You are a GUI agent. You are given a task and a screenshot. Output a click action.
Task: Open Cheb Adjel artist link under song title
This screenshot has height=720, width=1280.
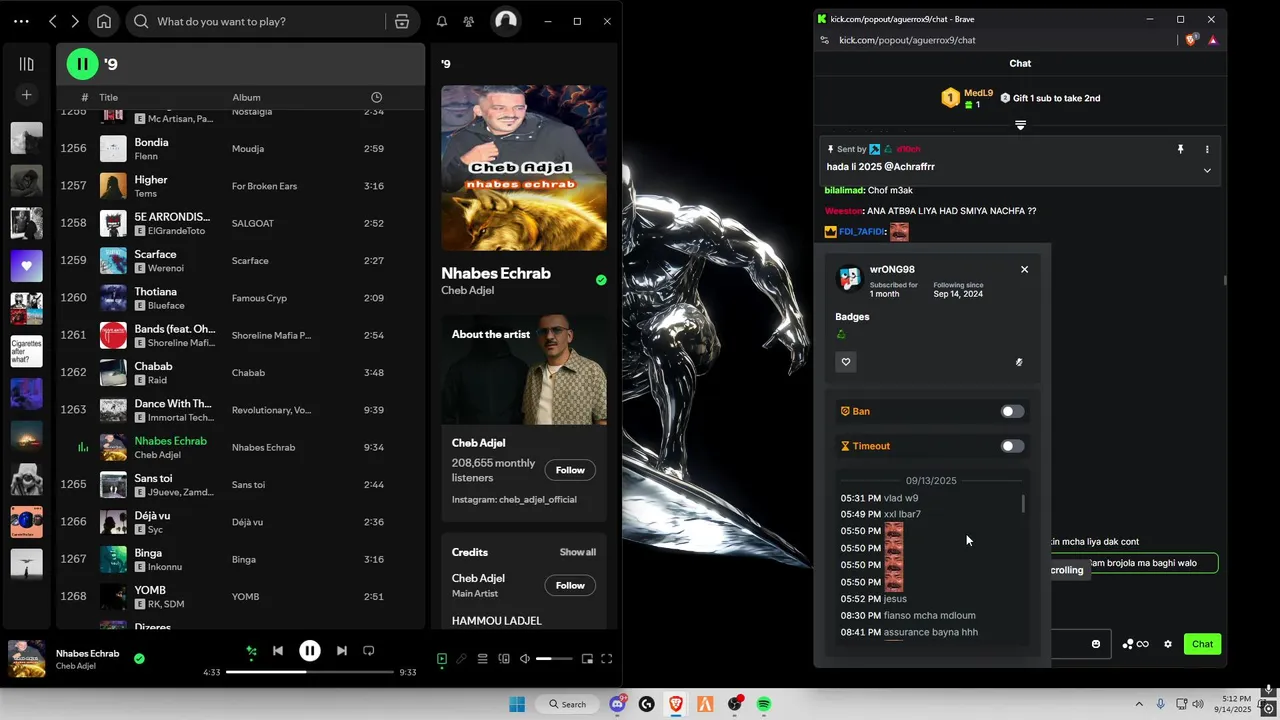[467, 291]
